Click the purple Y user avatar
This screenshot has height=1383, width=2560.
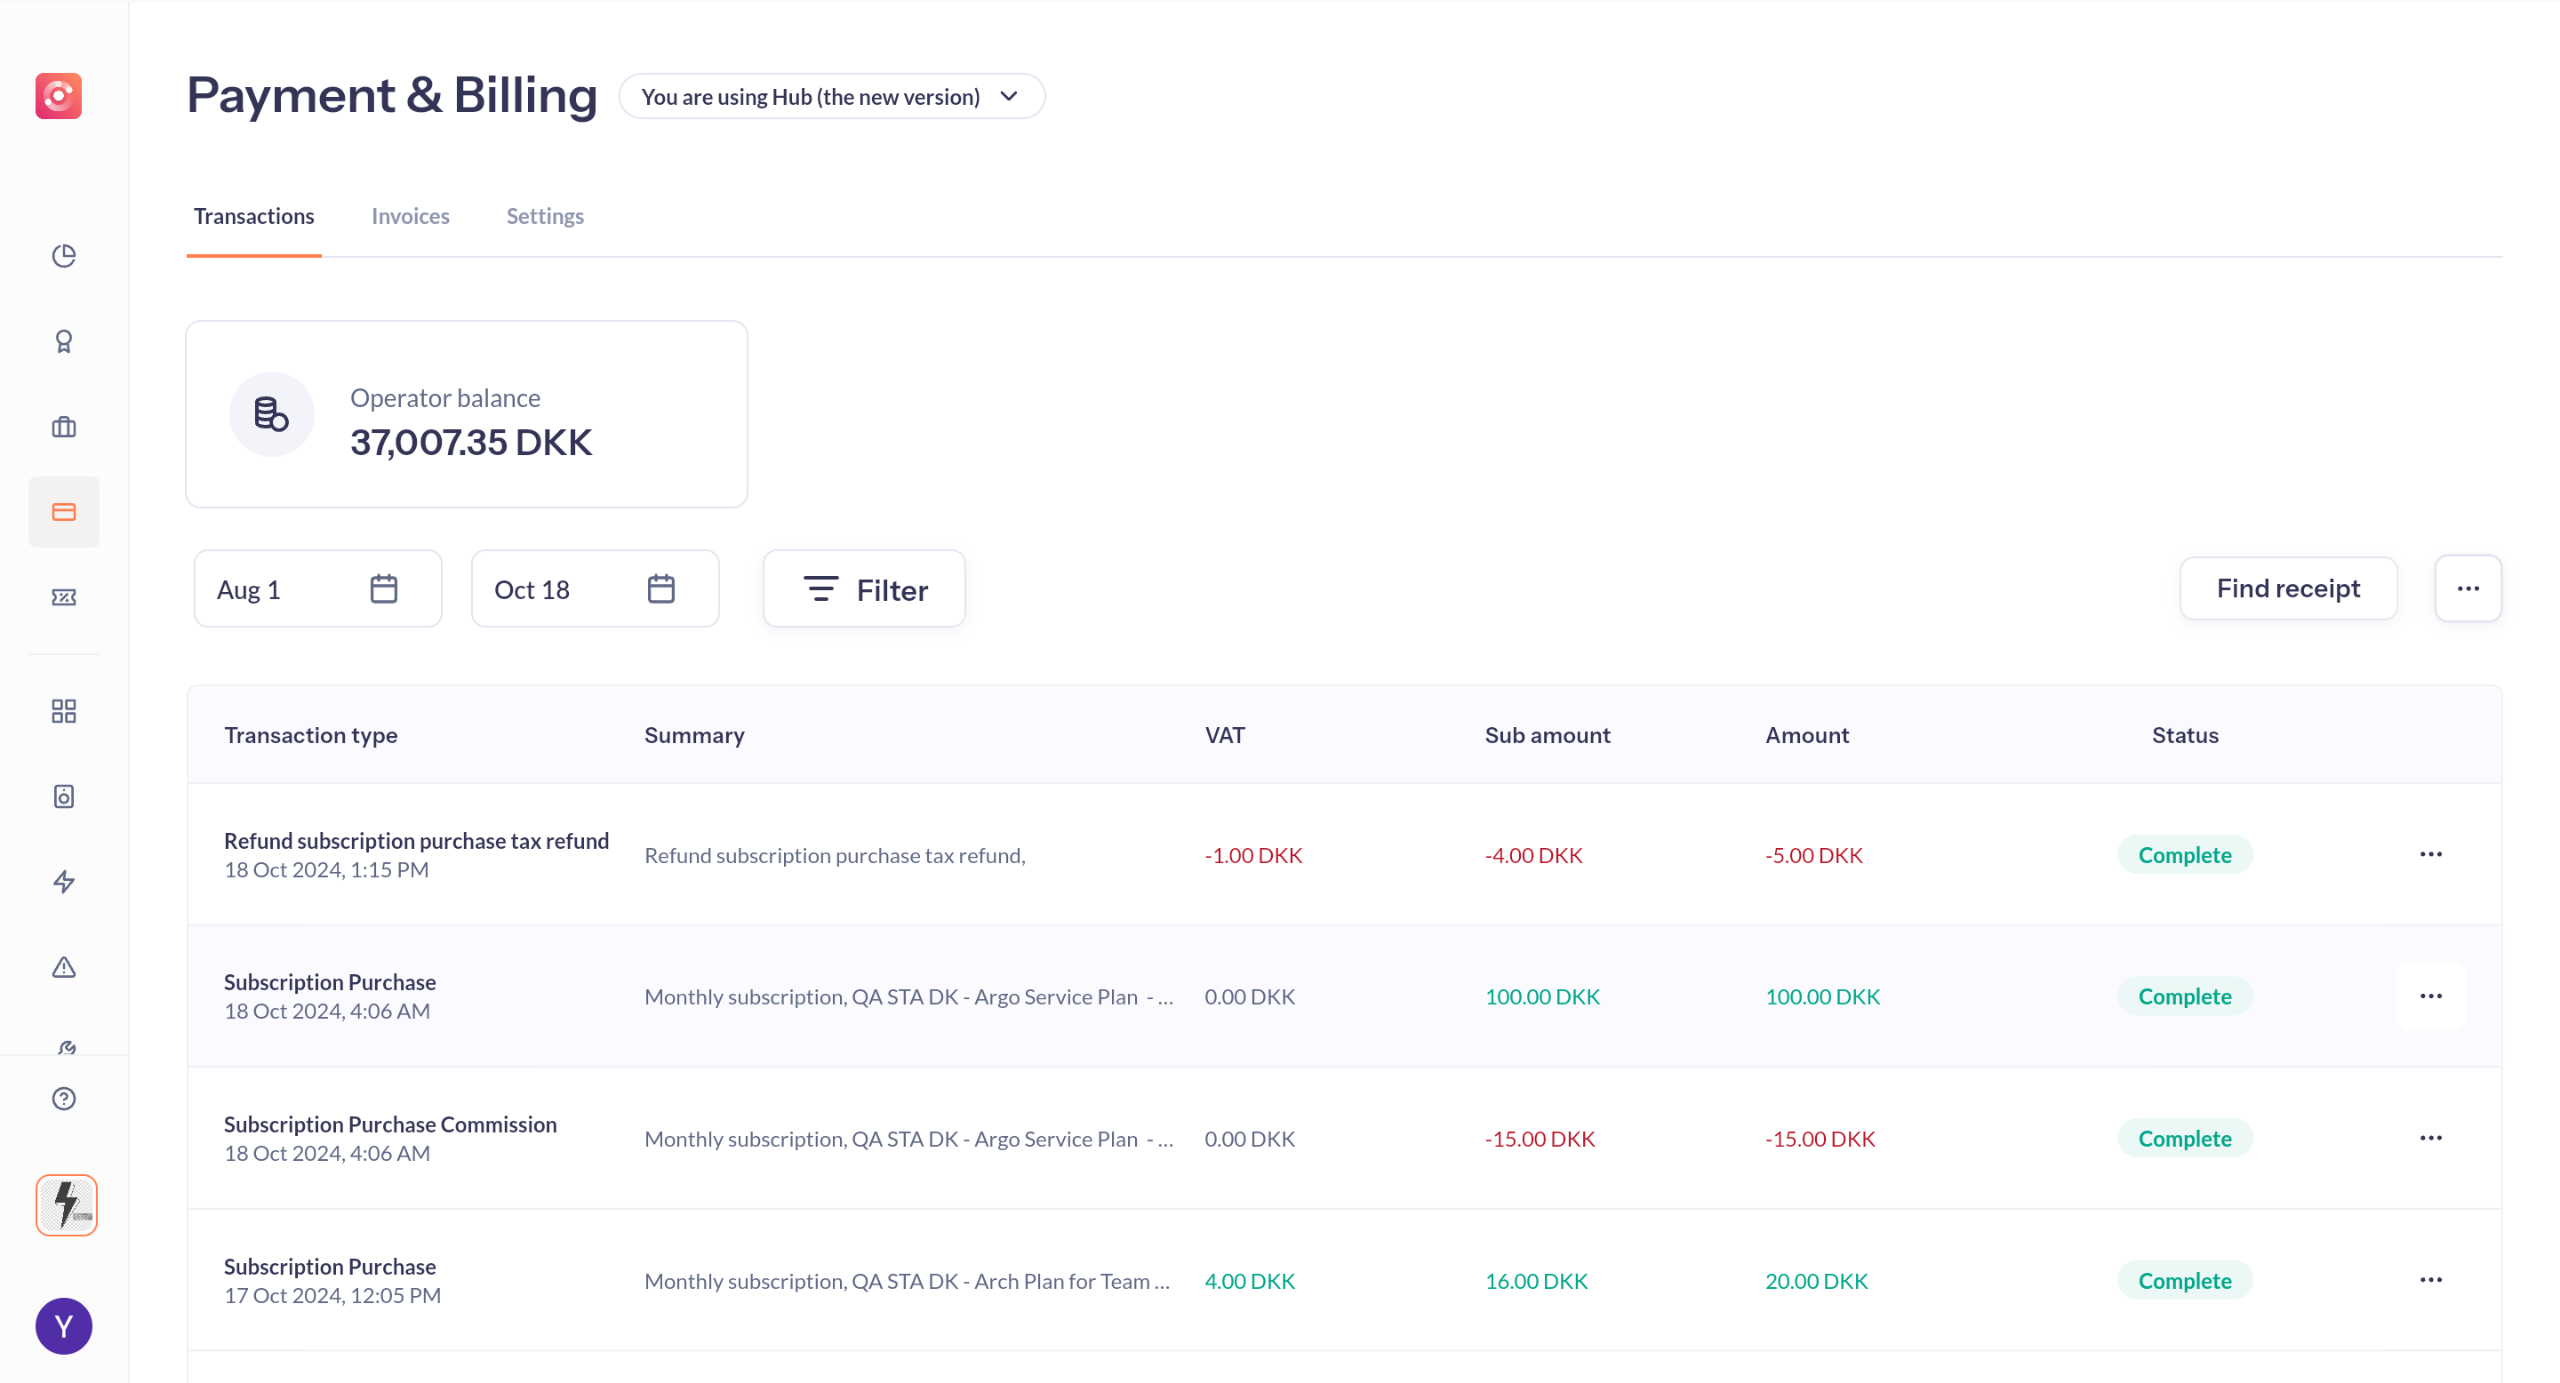[x=64, y=1326]
